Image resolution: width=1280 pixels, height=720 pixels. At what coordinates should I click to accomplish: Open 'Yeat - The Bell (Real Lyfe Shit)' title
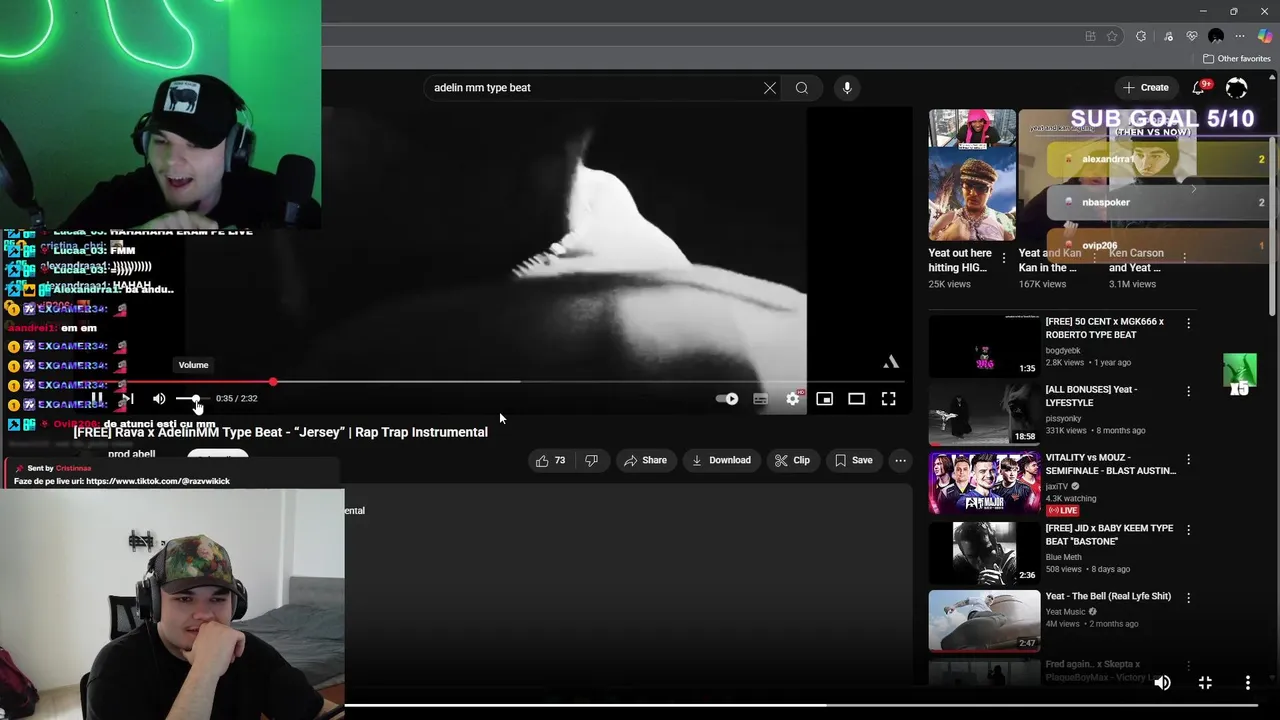[x=1108, y=596]
